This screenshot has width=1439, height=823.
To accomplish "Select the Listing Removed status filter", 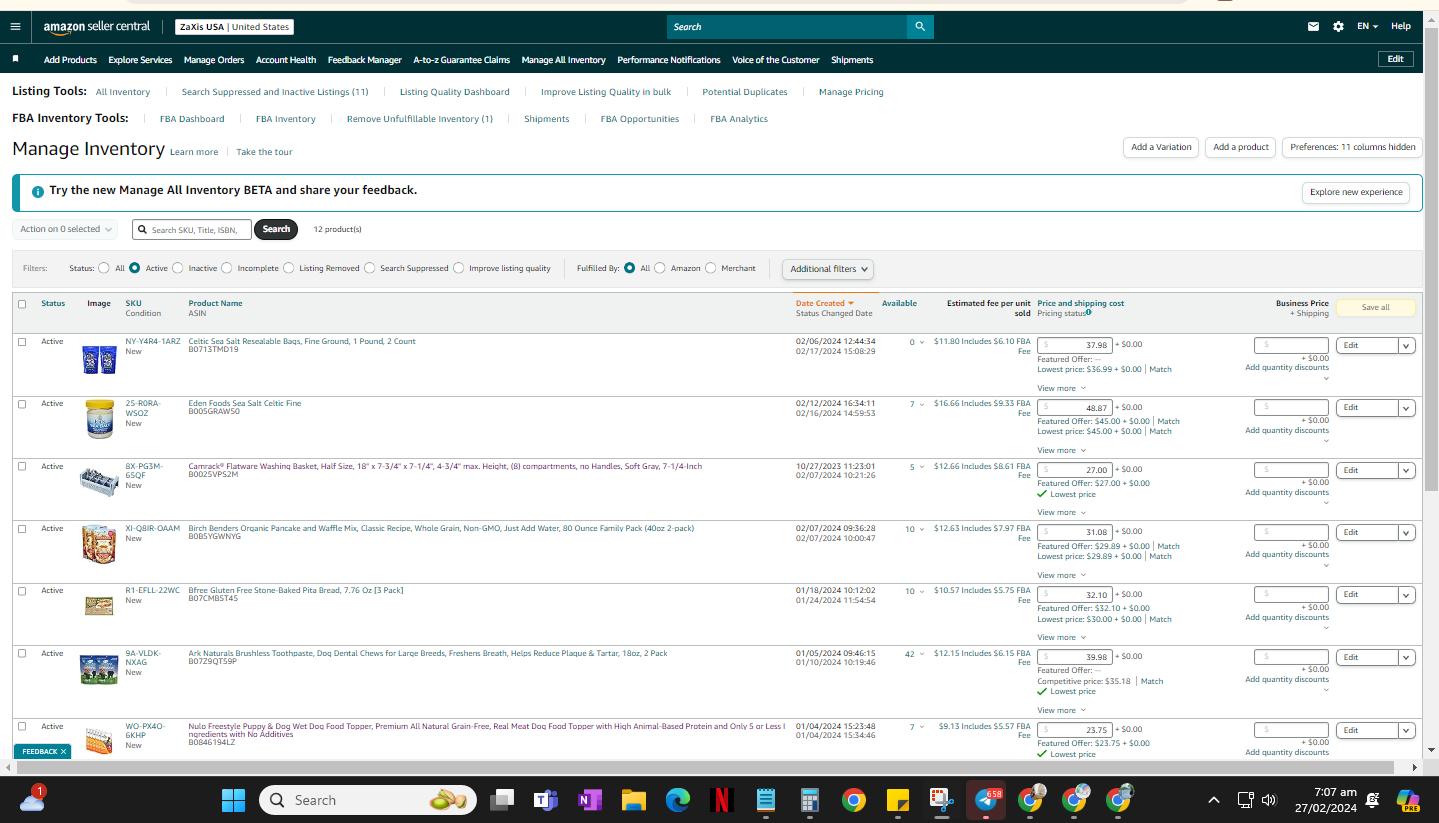I will (288, 268).
